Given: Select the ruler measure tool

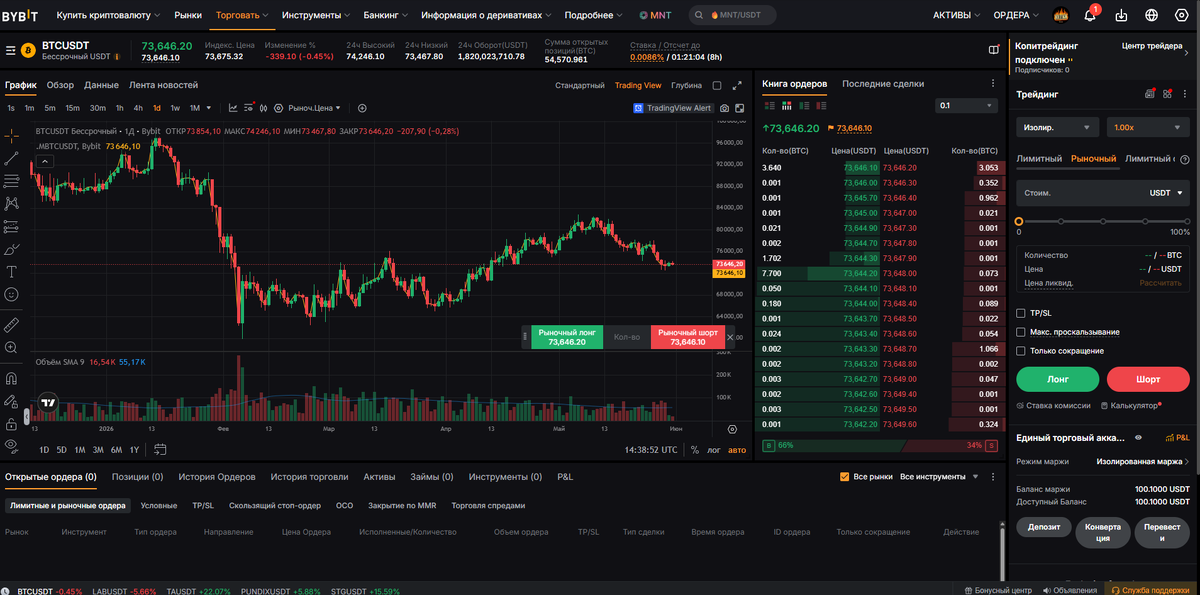Looking at the screenshot, I should click(11, 324).
